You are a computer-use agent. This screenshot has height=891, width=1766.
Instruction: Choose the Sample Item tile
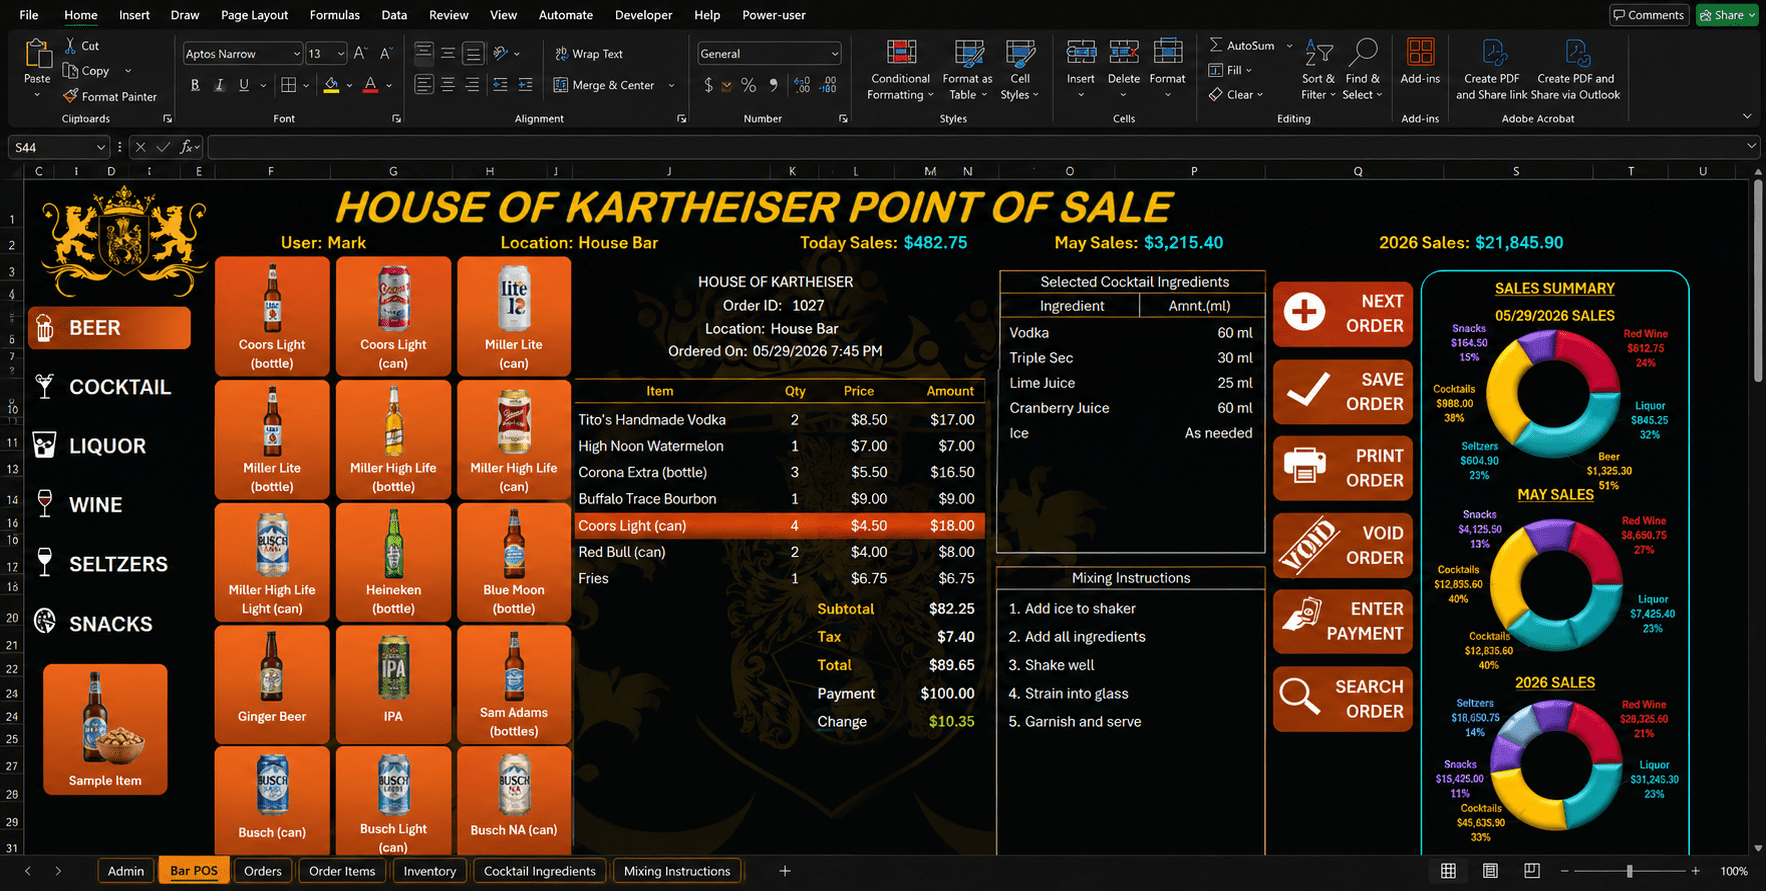(x=105, y=729)
